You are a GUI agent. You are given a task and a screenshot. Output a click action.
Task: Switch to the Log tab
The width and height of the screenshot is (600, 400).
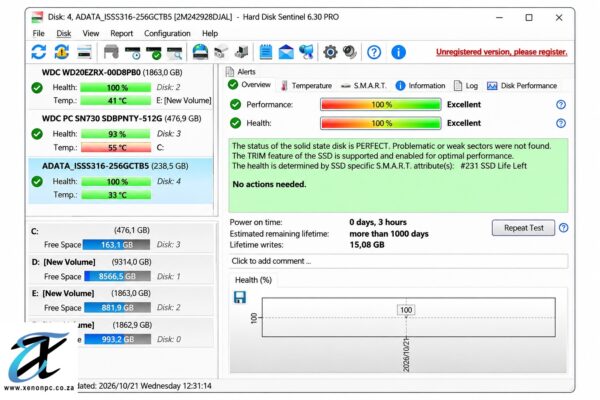(466, 86)
